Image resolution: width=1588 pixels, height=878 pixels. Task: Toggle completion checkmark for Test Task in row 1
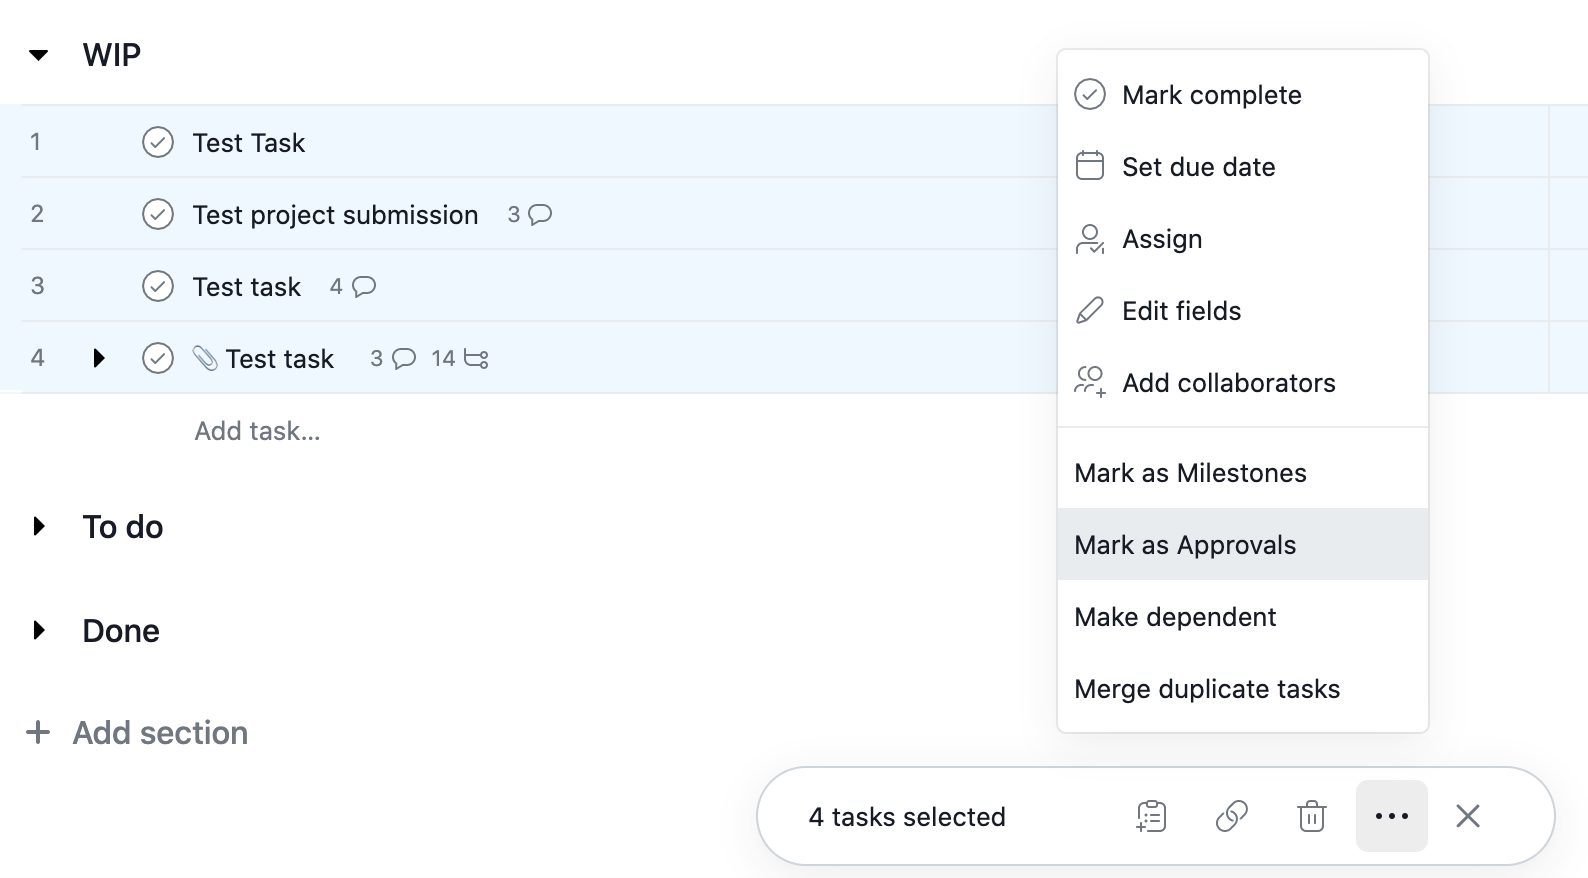pos(158,142)
